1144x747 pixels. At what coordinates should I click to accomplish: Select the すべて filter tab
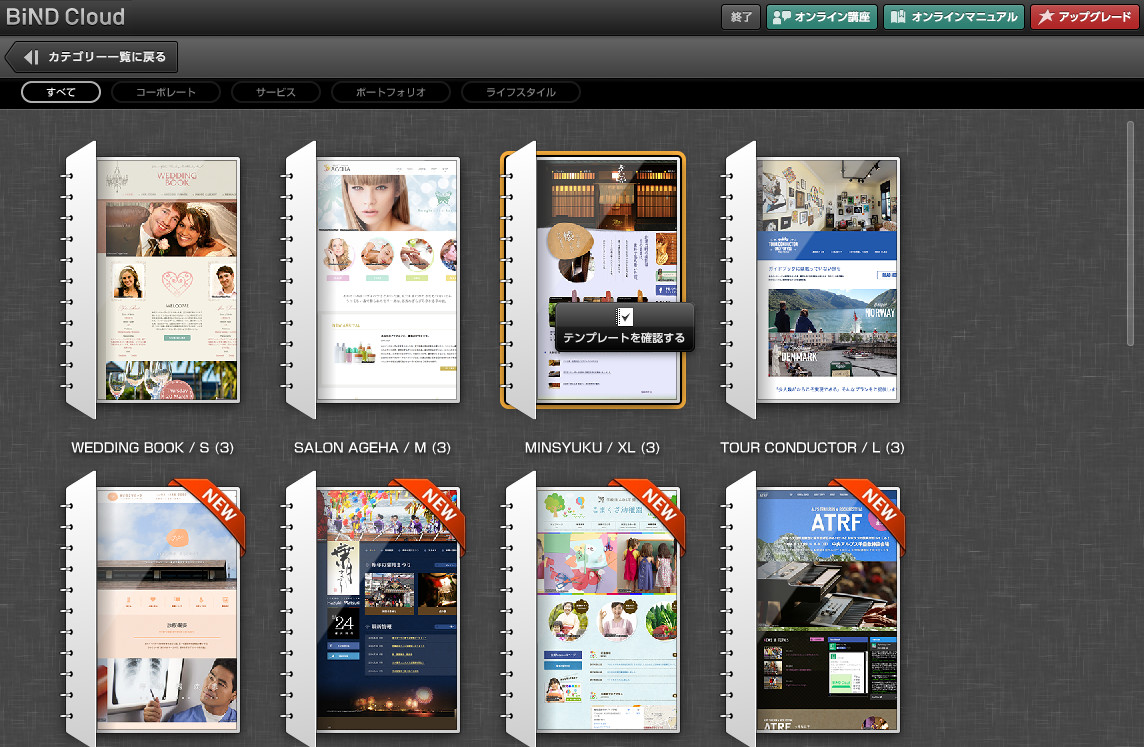point(61,92)
